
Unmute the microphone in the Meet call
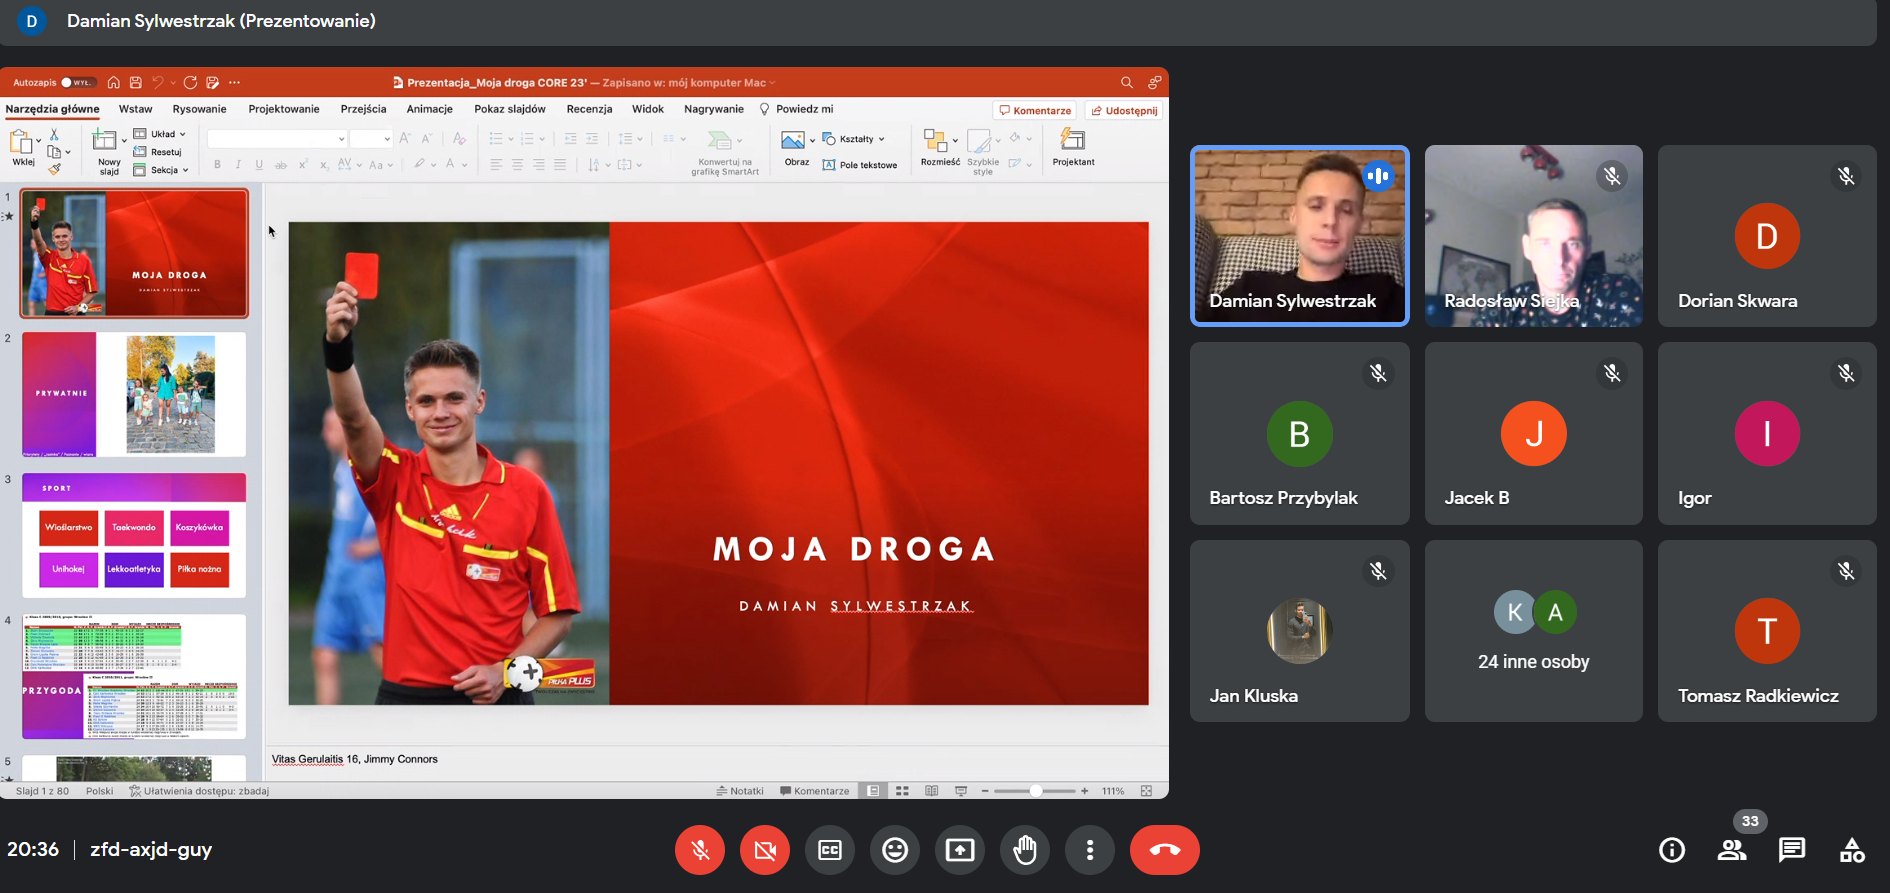click(700, 850)
